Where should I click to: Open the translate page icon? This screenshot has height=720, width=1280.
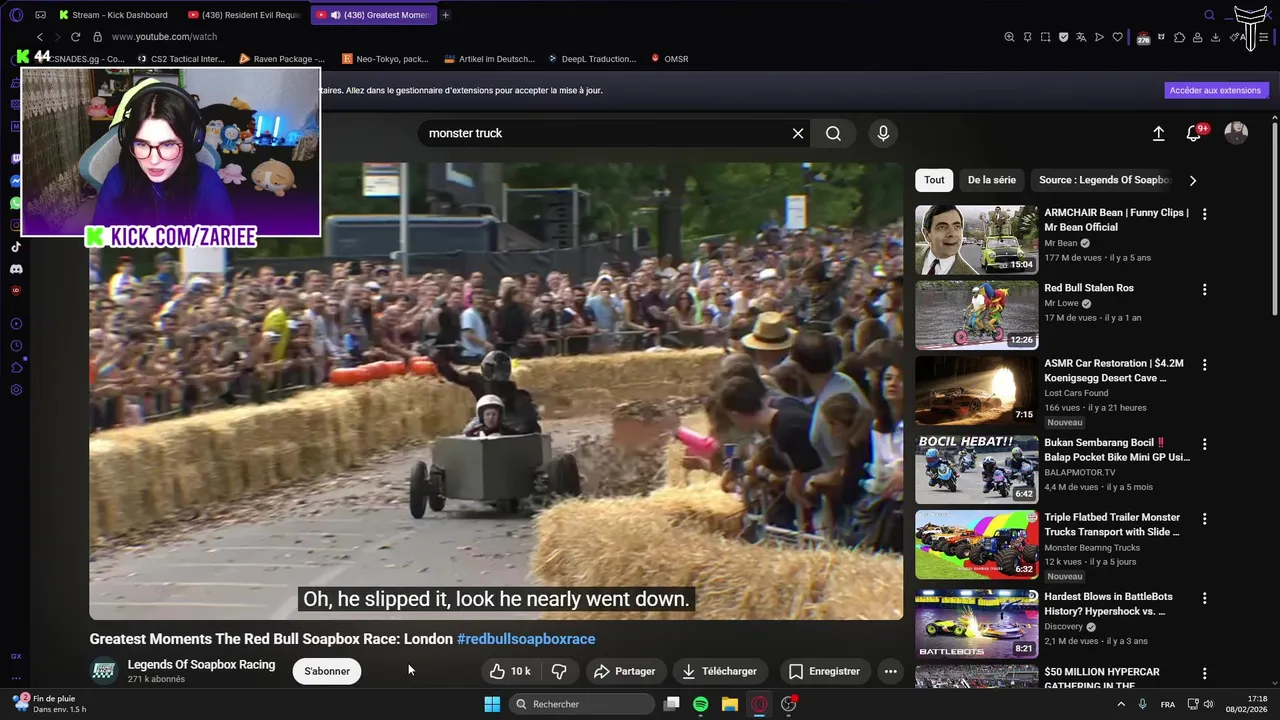(1081, 37)
